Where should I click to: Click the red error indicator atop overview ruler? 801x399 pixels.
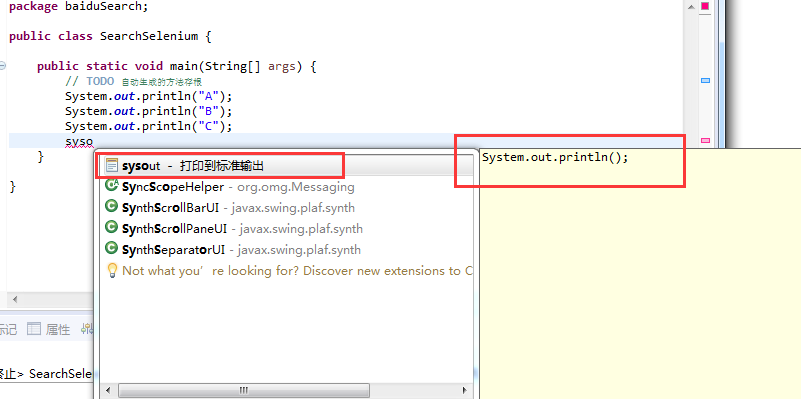(705, 6)
